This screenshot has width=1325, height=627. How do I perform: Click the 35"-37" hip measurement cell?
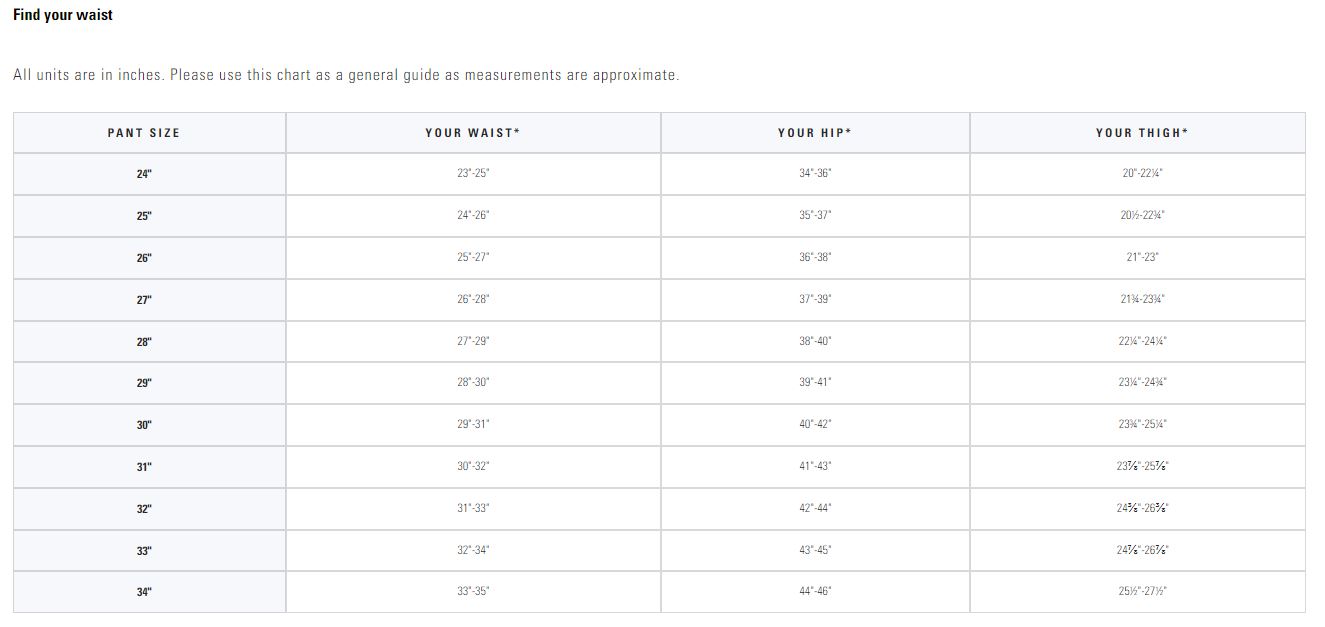point(815,216)
